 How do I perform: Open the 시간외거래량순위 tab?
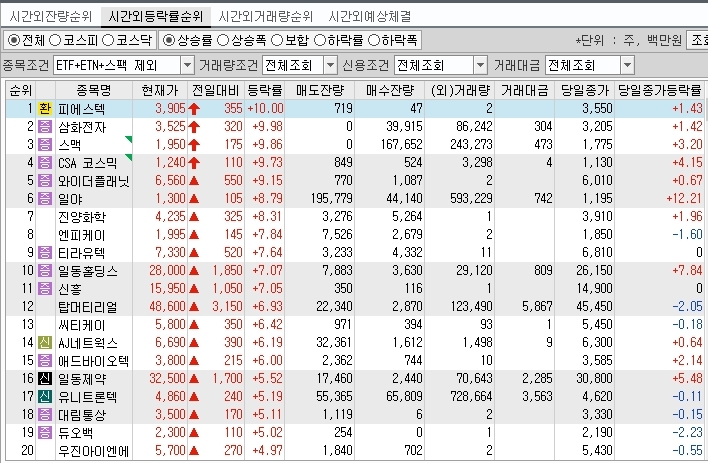coord(266,17)
